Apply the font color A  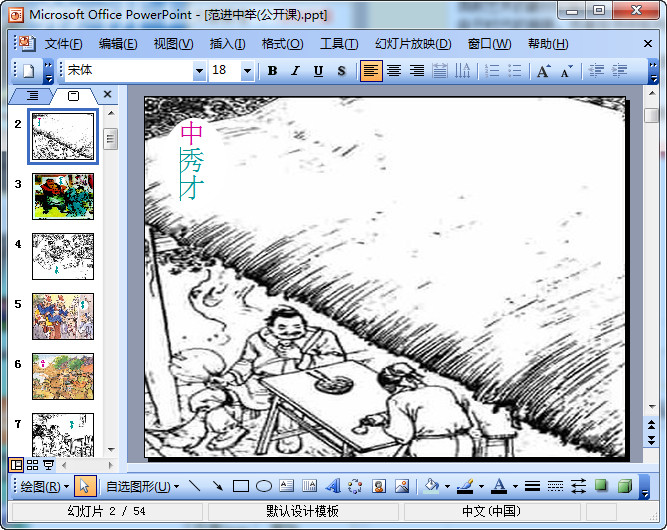coord(499,486)
